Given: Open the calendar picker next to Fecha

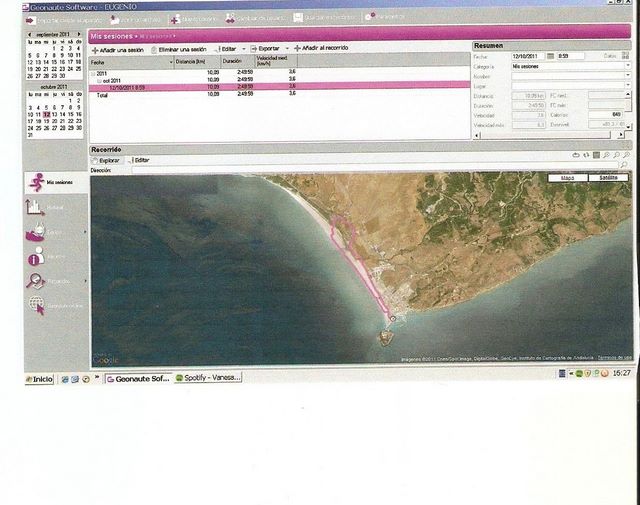Looking at the screenshot, I should tap(551, 56).
